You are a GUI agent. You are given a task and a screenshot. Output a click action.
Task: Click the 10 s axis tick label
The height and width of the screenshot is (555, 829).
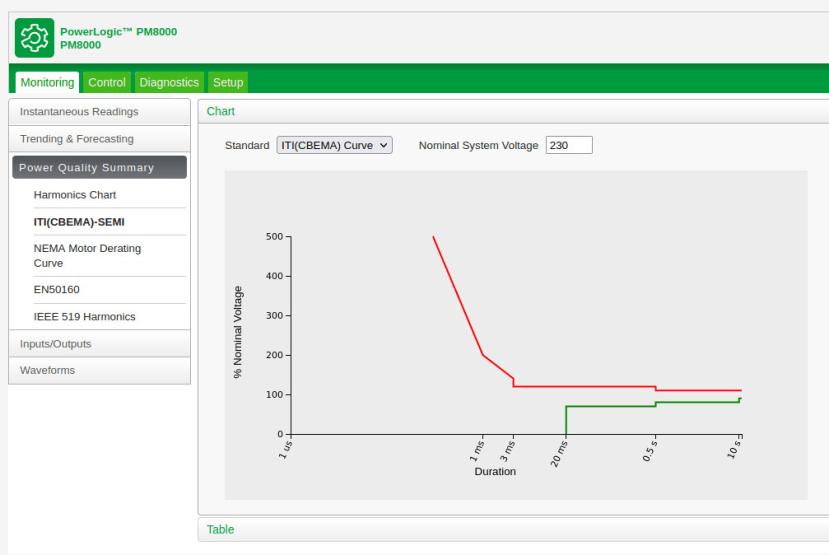[734, 450]
